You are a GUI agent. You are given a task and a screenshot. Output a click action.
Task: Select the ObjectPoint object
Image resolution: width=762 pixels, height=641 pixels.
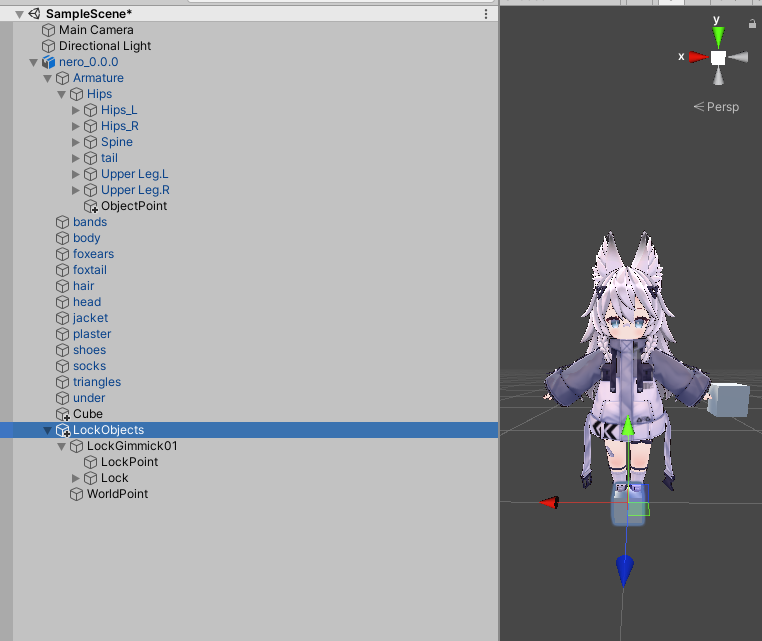(134, 206)
